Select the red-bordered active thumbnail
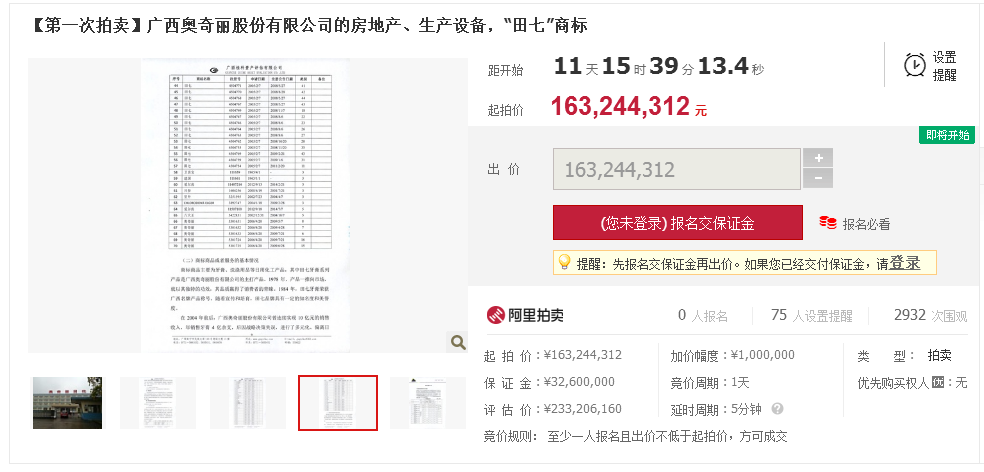Image resolution: width=984 pixels, height=472 pixels. pos(338,403)
